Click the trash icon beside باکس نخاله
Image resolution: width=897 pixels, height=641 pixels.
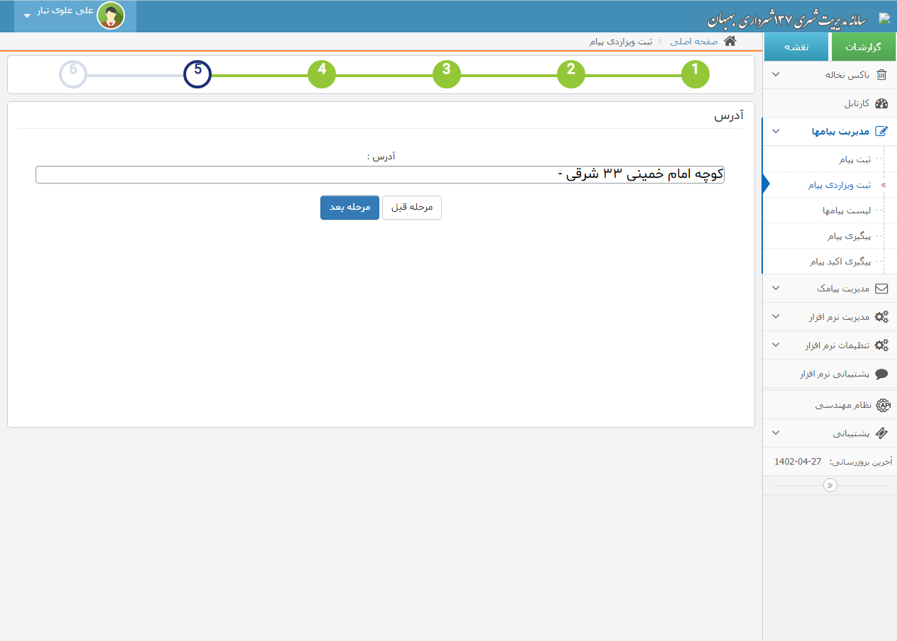click(x=881, y=75)
